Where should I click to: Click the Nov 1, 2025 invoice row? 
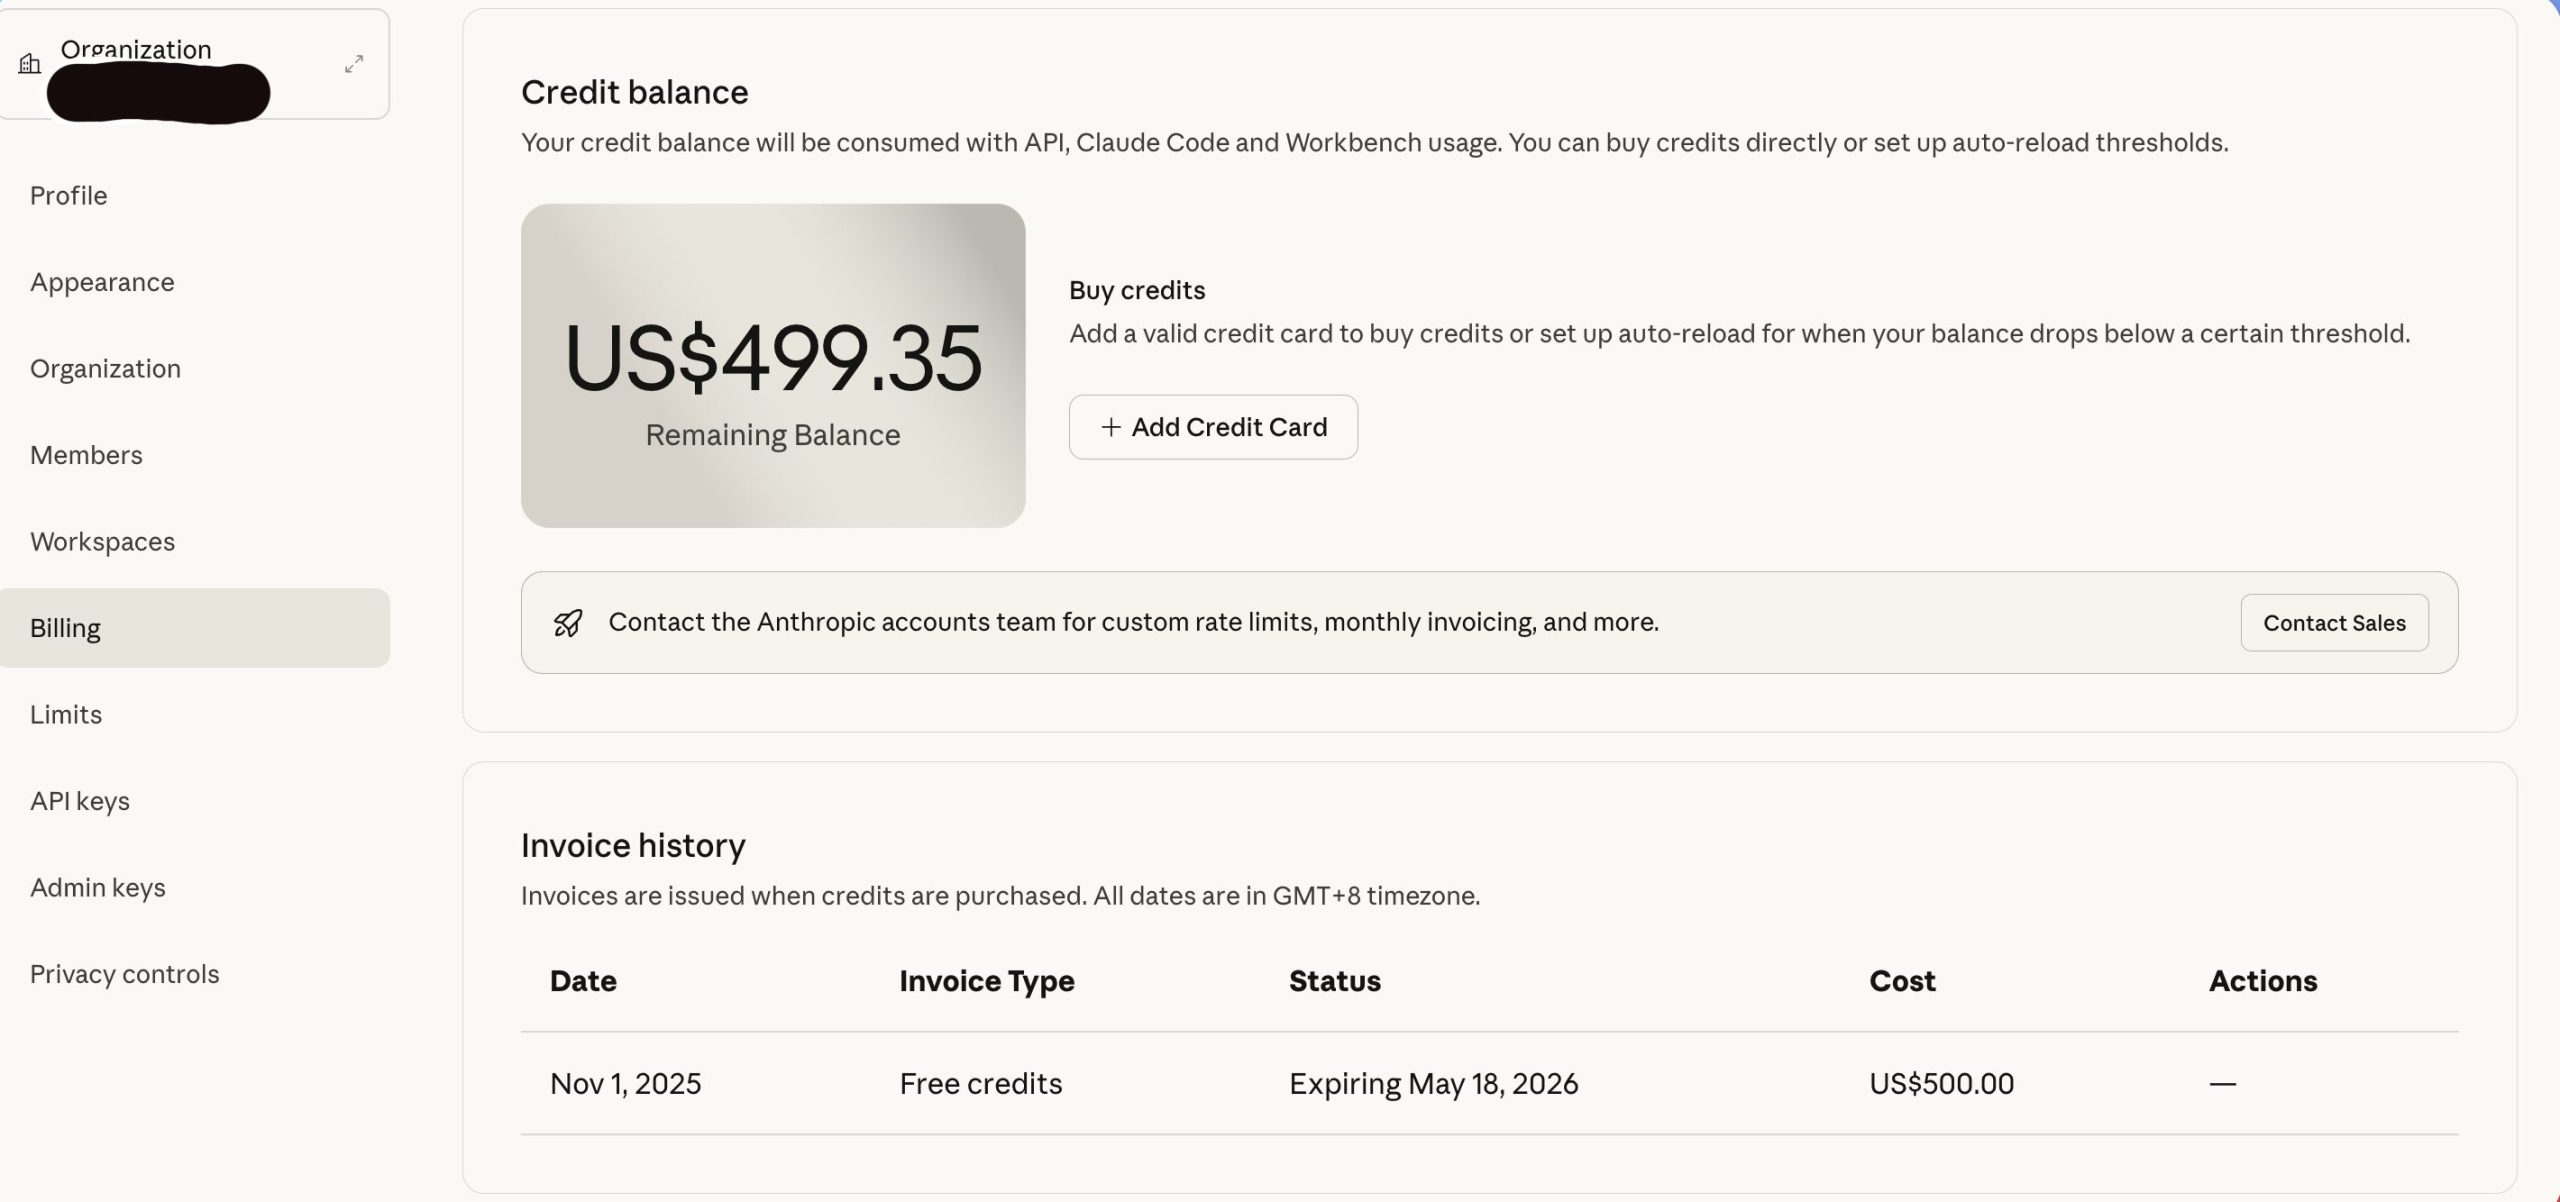[626, 1083]
